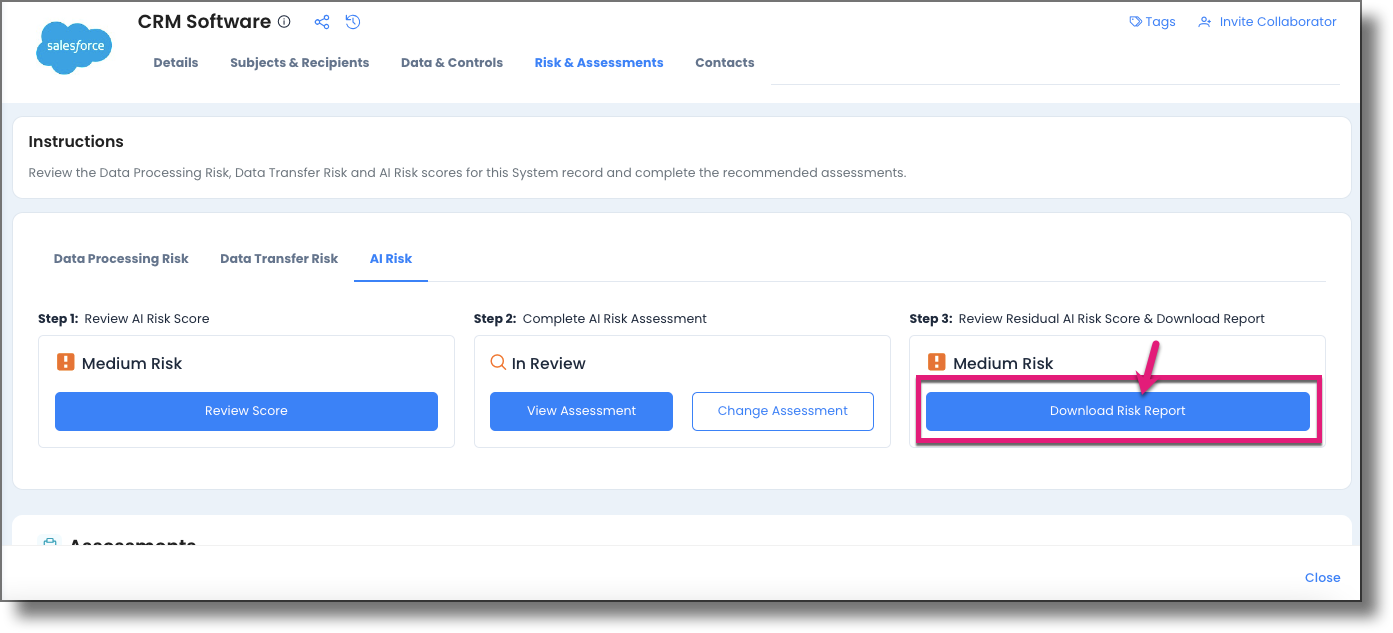Click the Invite Collaborator person icon
The width and height of the screenshot is (1393, 633).
point(1205,22)
